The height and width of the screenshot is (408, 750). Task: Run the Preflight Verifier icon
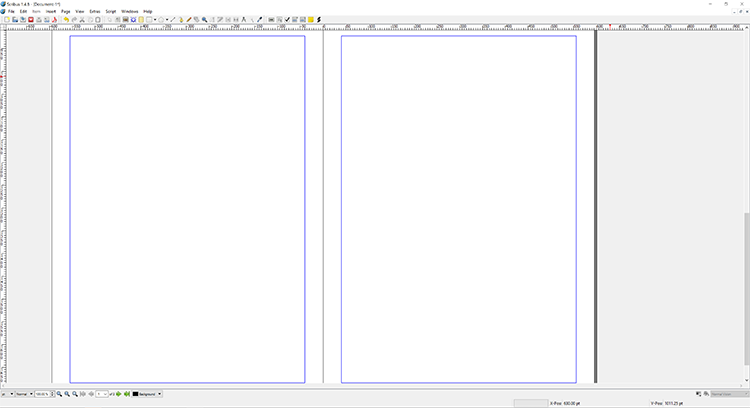coord(46,20)
